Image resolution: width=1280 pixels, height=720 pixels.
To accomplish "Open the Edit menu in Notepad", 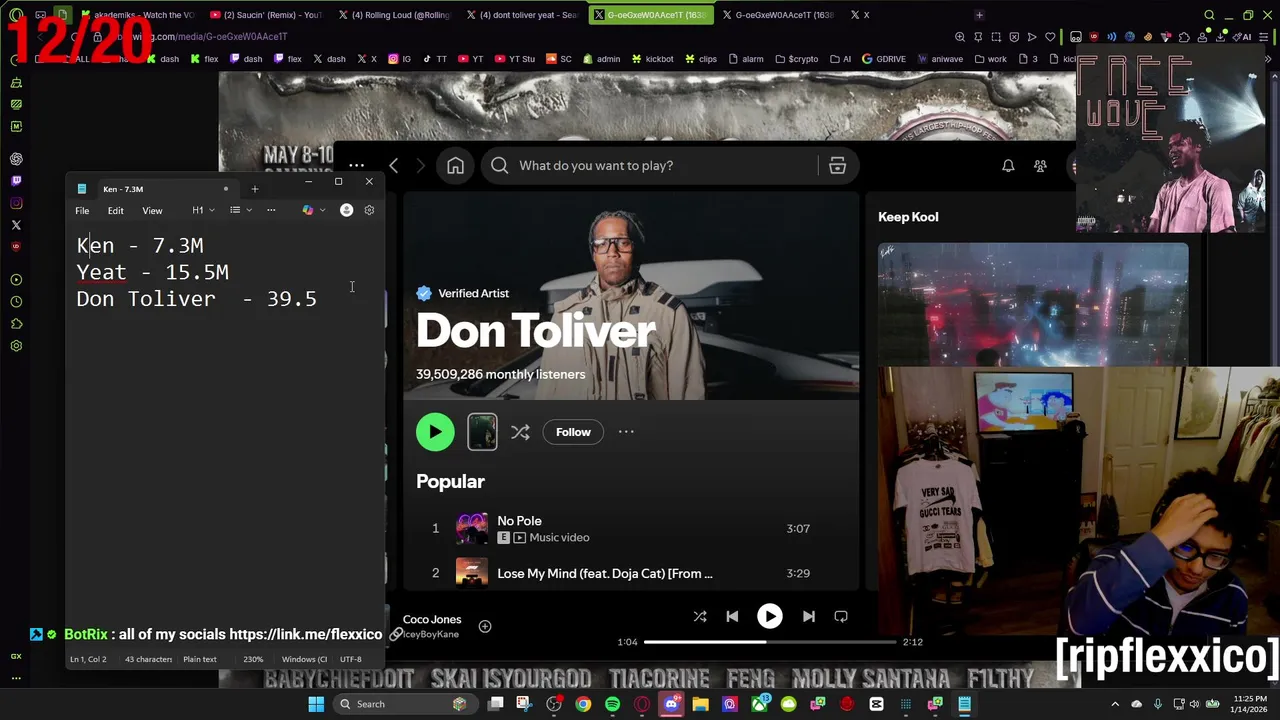I will pyautogui.click(x=116, y=211).
